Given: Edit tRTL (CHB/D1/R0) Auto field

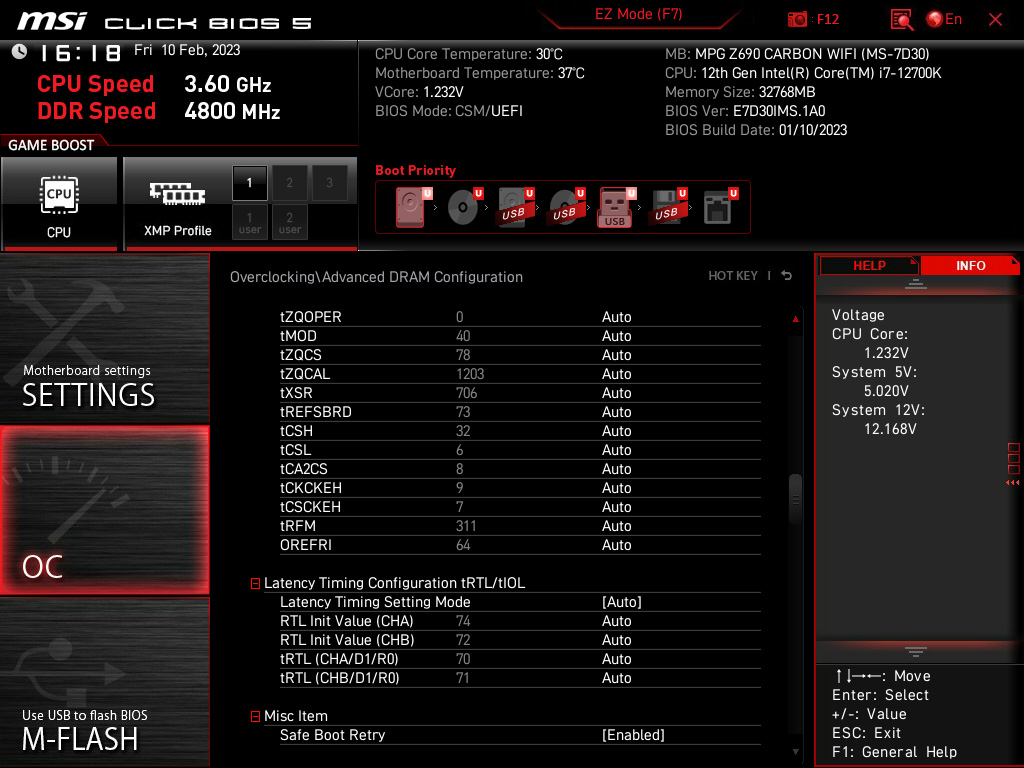Looking at the screenshot, I should pos(616,678).
